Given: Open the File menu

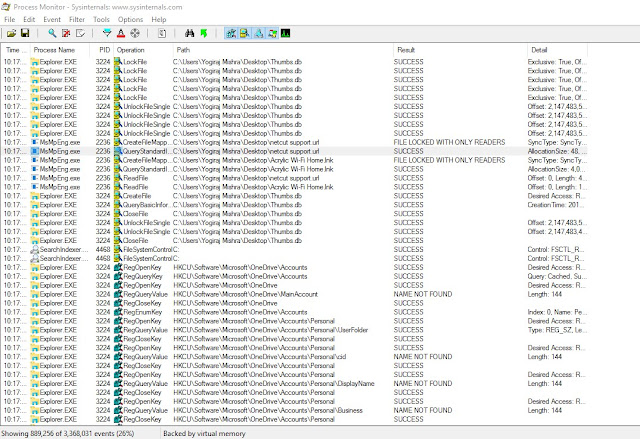Looking at the screenshot, I should click(x=9, y=20).
